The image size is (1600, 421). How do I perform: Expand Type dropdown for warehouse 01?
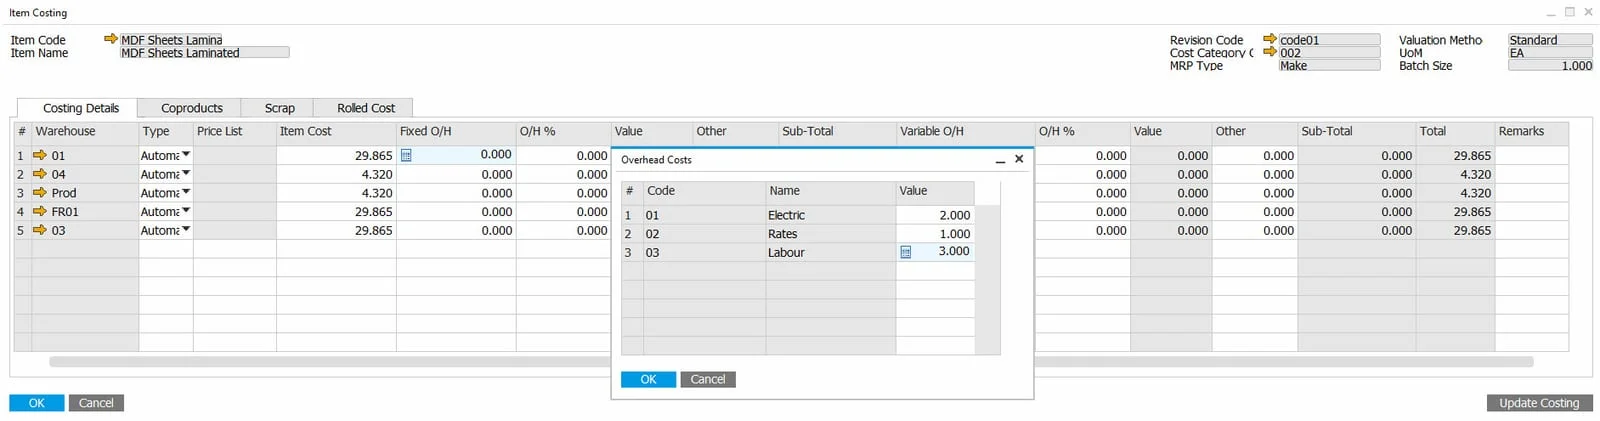point(186,155)
